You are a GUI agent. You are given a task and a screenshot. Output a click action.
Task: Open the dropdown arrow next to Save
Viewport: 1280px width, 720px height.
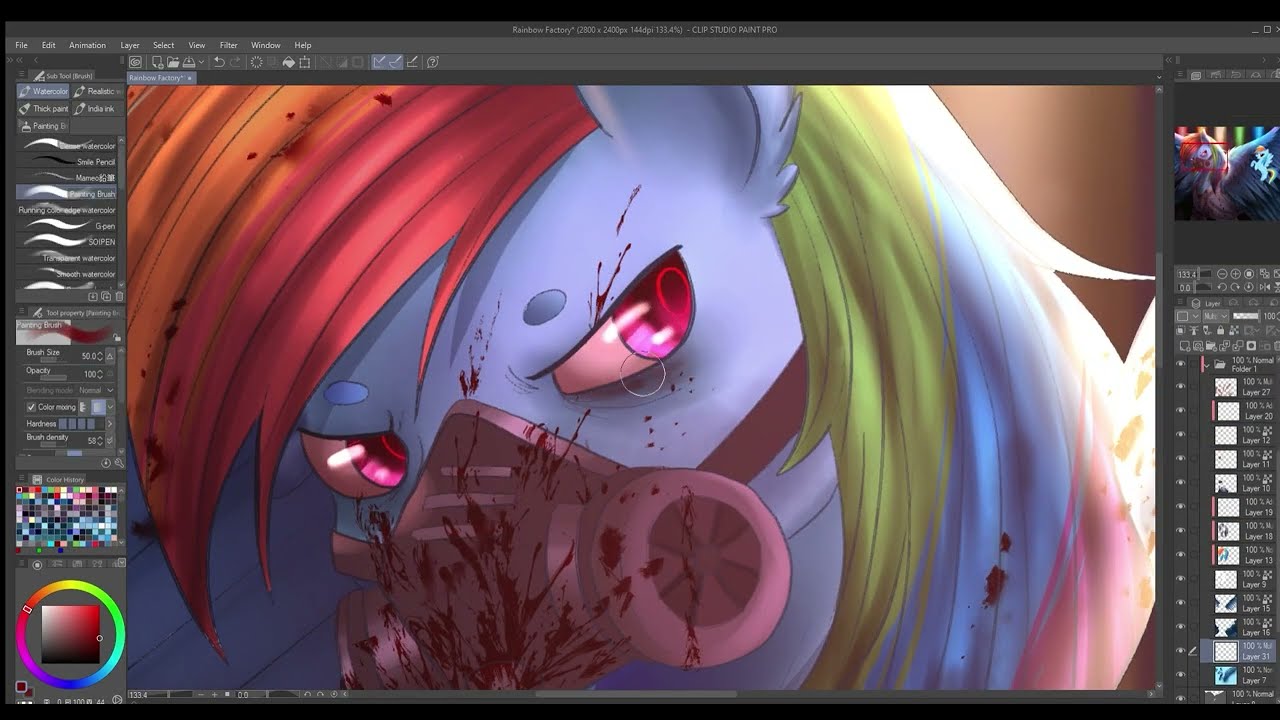201,62
